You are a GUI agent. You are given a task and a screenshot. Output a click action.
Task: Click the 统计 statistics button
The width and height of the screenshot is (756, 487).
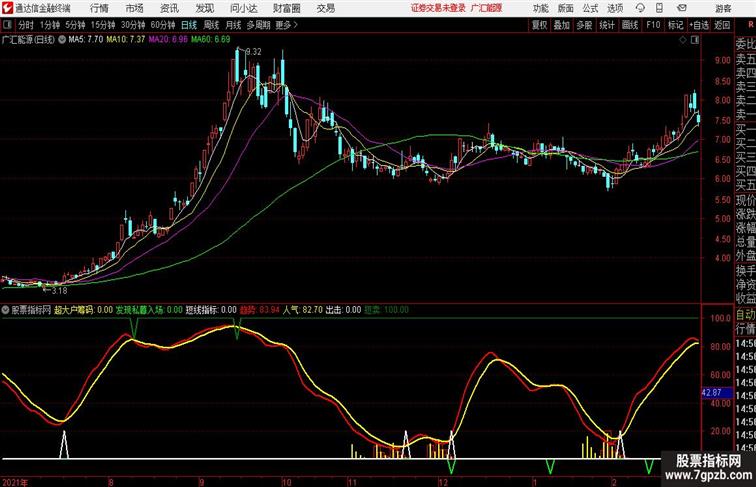607,25
